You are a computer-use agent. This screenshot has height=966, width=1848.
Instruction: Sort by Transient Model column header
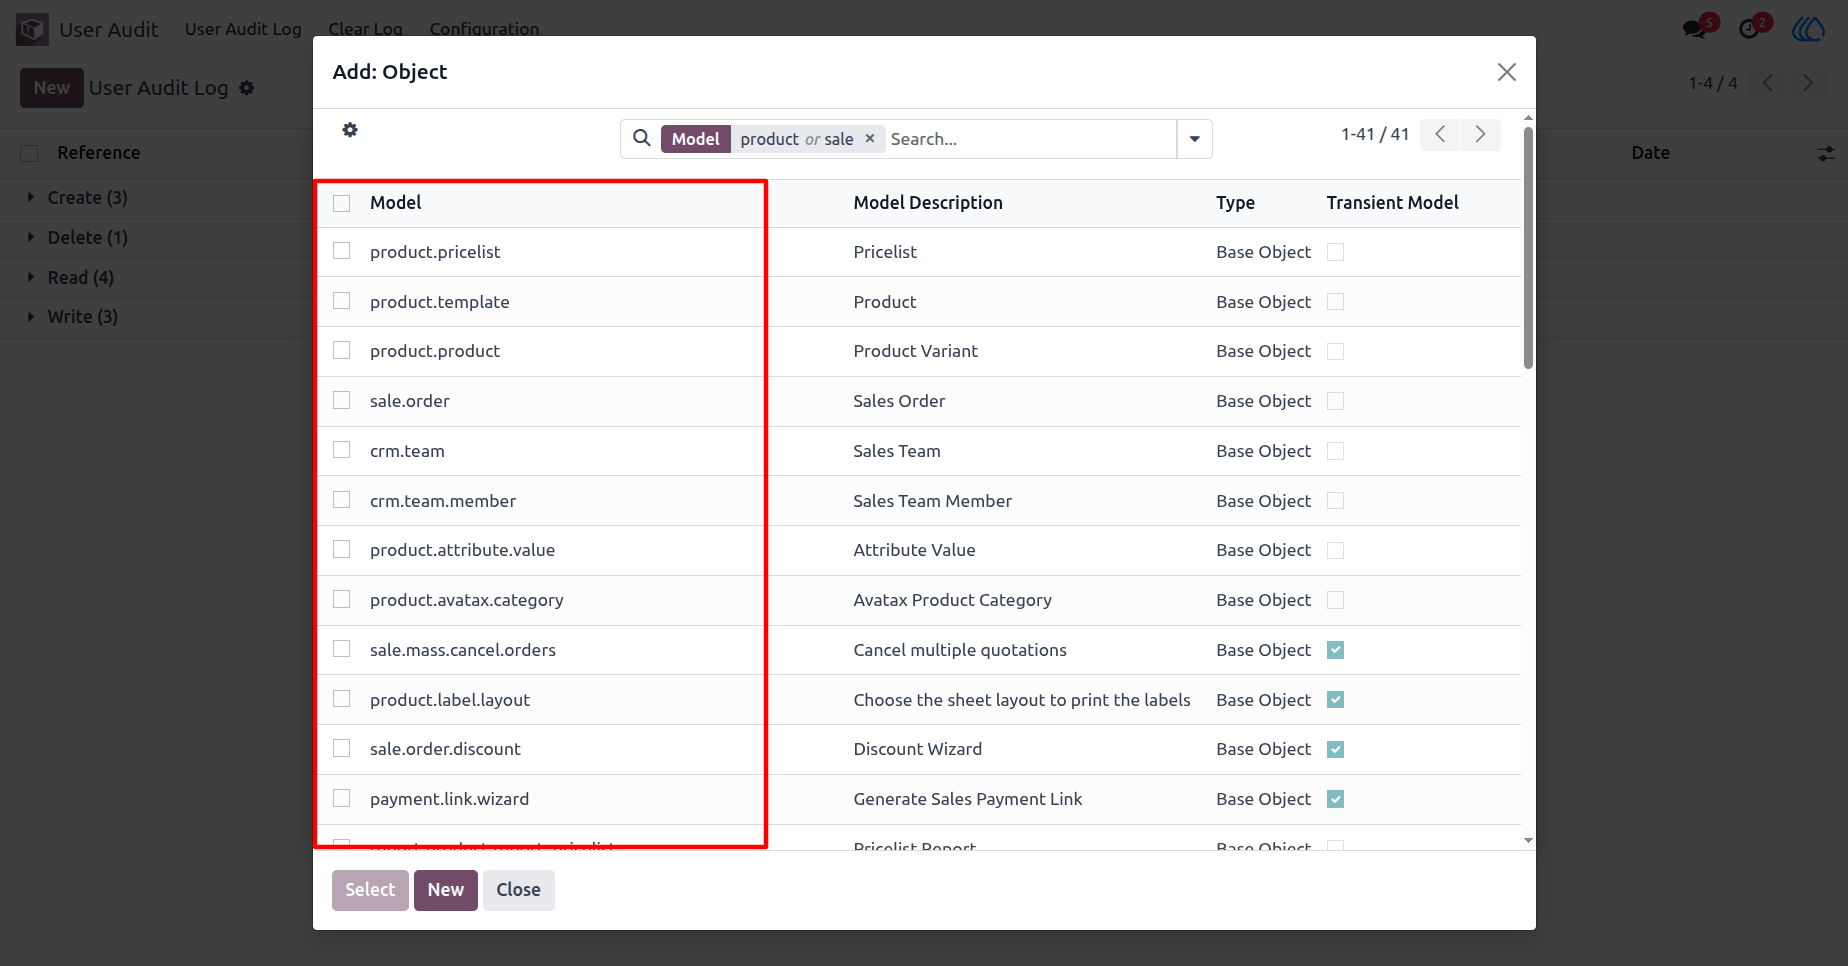point(1393,203)
